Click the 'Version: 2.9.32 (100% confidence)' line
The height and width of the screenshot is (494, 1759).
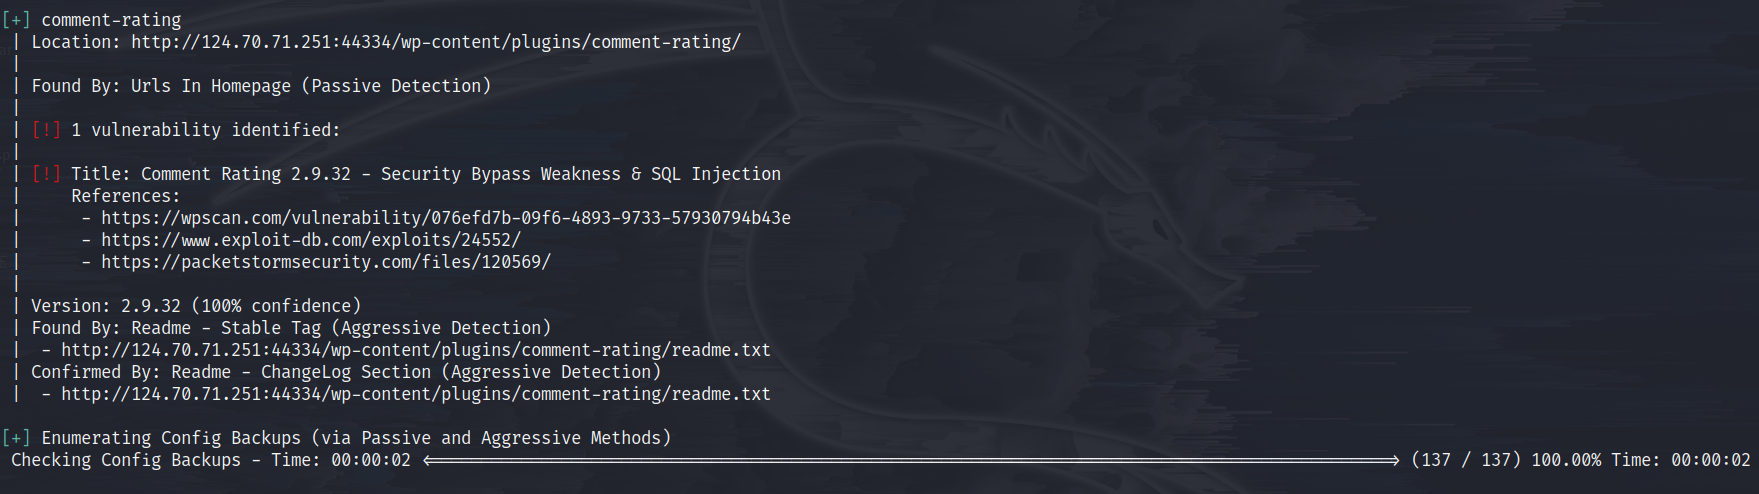[196, 306]
